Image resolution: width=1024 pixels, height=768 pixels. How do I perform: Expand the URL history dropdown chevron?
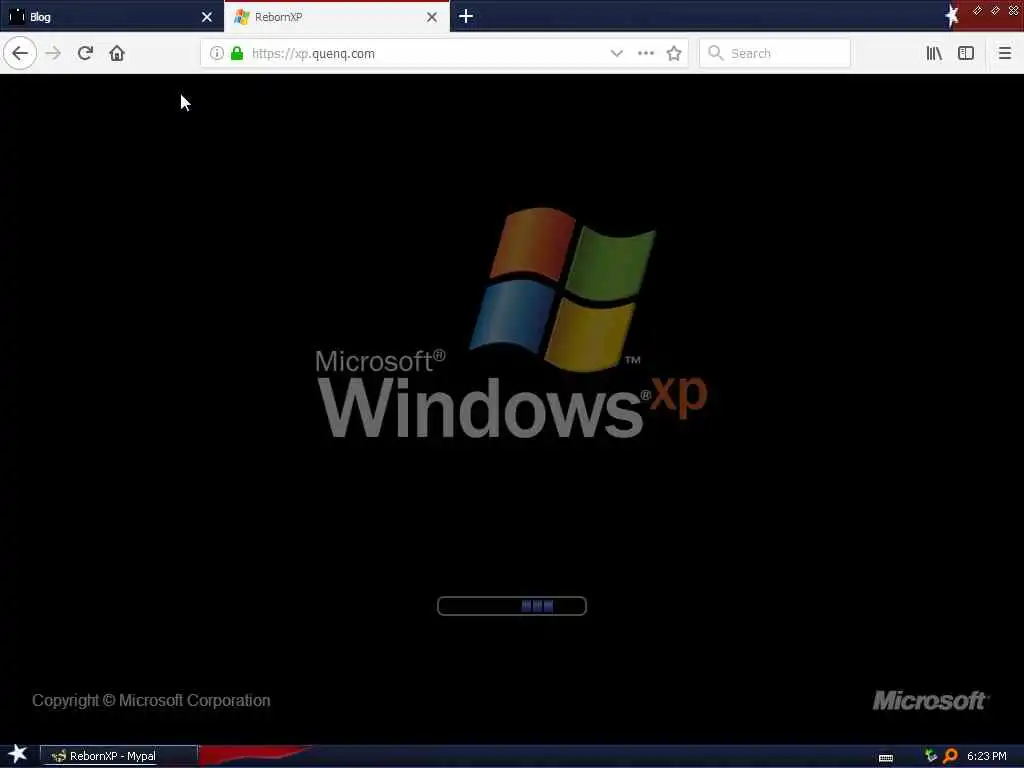[616, 53]
